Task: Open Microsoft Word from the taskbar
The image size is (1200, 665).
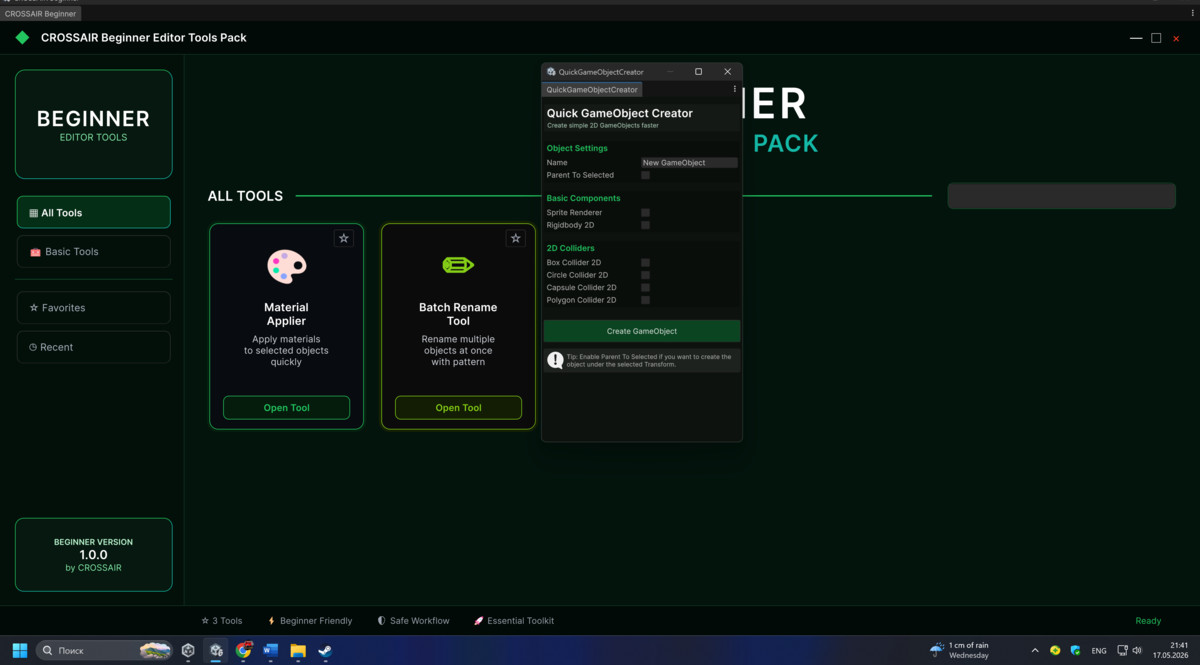Action: tap(270, 650)
